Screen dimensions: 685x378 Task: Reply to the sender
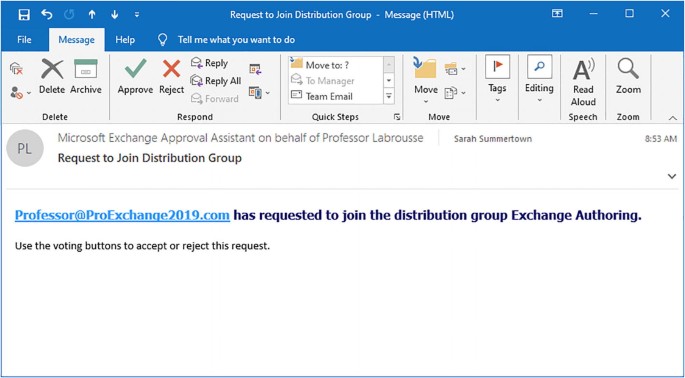(210, 63)
